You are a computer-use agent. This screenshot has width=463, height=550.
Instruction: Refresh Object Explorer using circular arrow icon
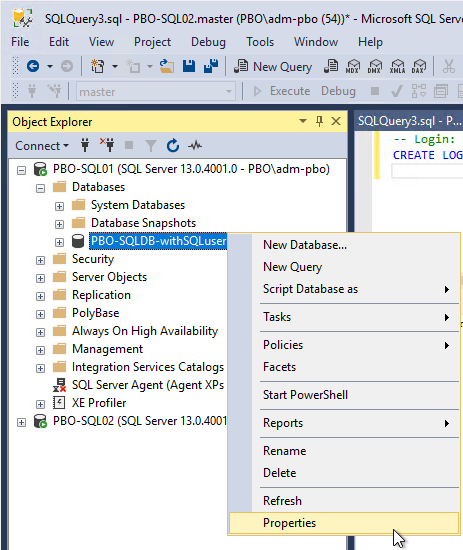pos(173,146)
